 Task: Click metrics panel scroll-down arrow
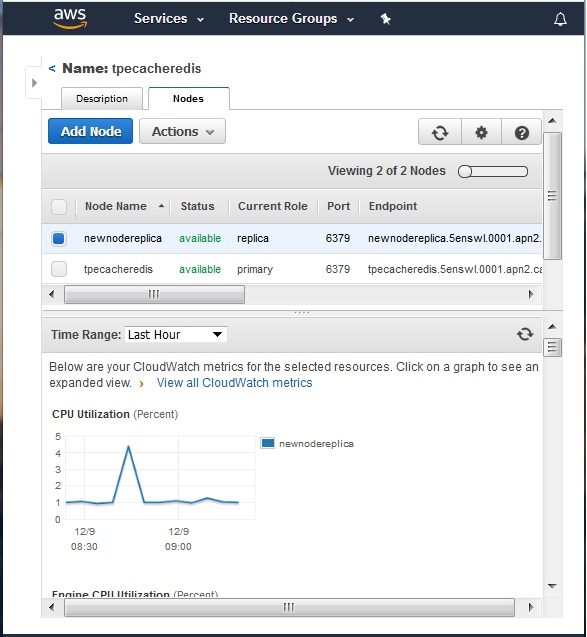(x=552, y=586)
